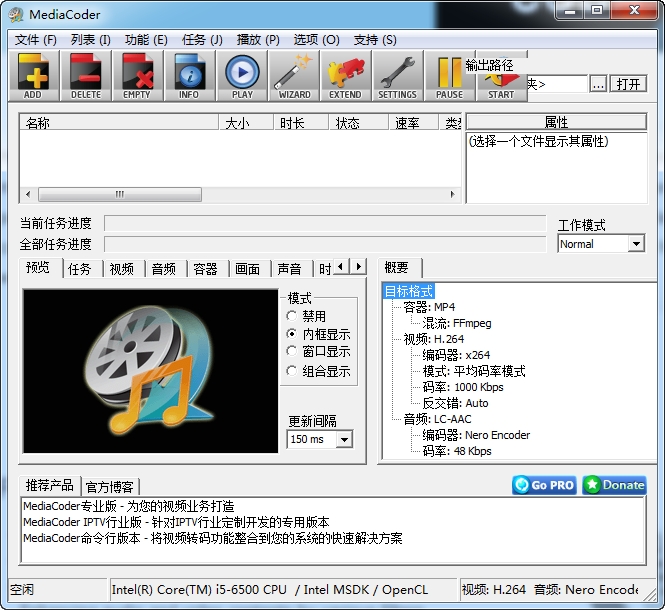Open the EXTEND puzzle icon
This screenshot has height=610, width=665.
coord(346,76)
